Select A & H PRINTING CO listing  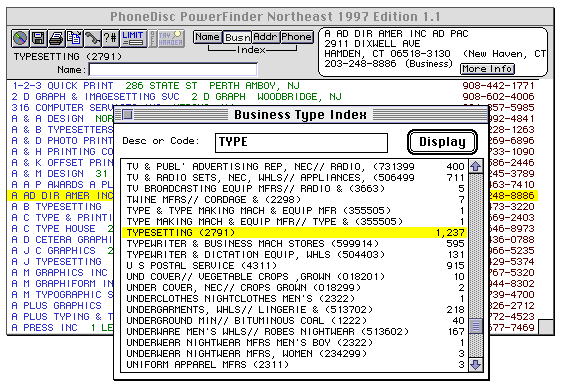(x=61, y=151)
